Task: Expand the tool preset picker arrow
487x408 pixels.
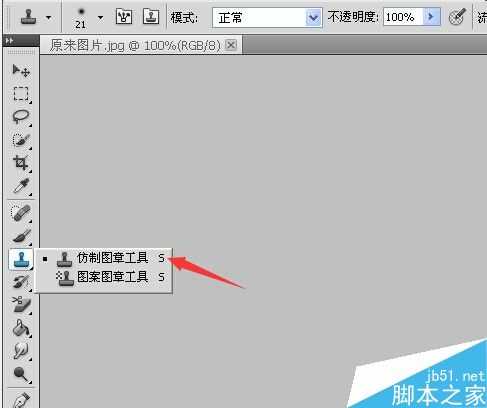Action: pos(49,17)
